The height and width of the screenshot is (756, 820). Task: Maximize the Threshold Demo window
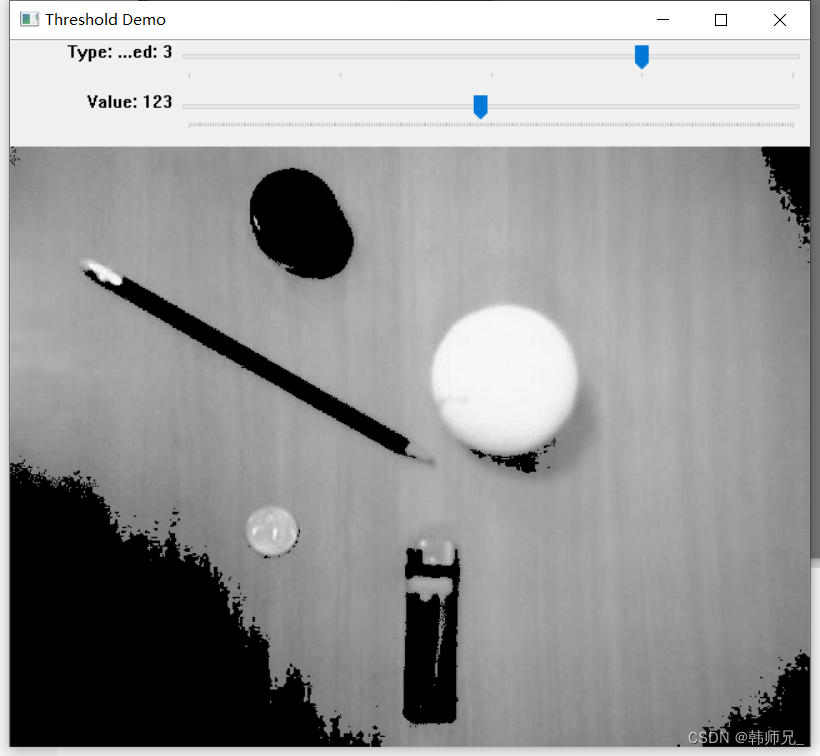point(721,19)
